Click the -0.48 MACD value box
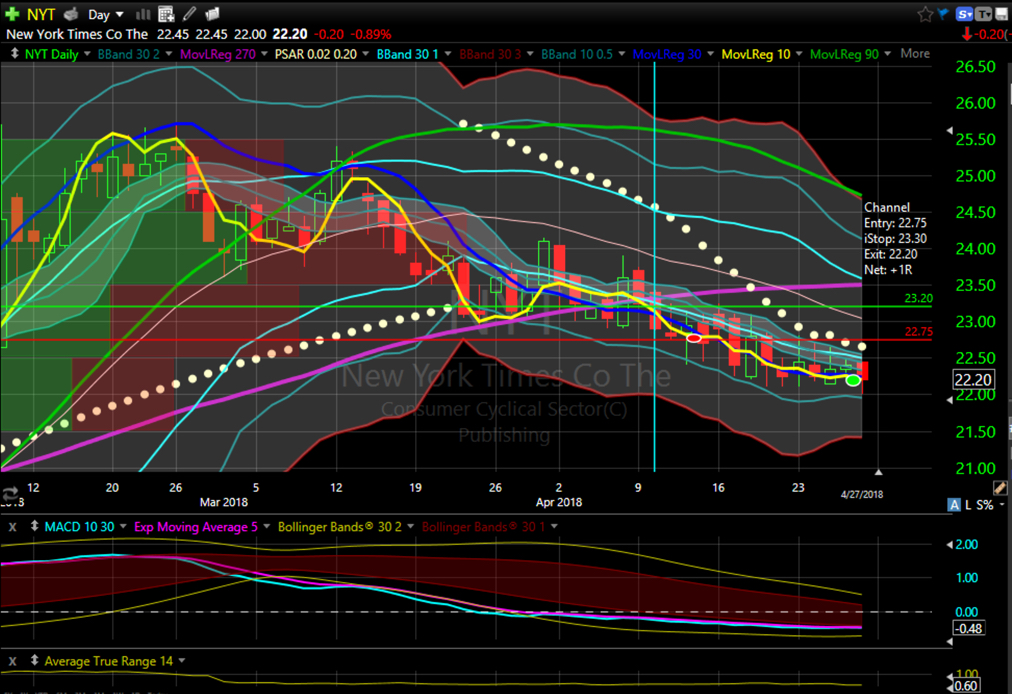This screenshot has width=1012, height=694. 969,628
